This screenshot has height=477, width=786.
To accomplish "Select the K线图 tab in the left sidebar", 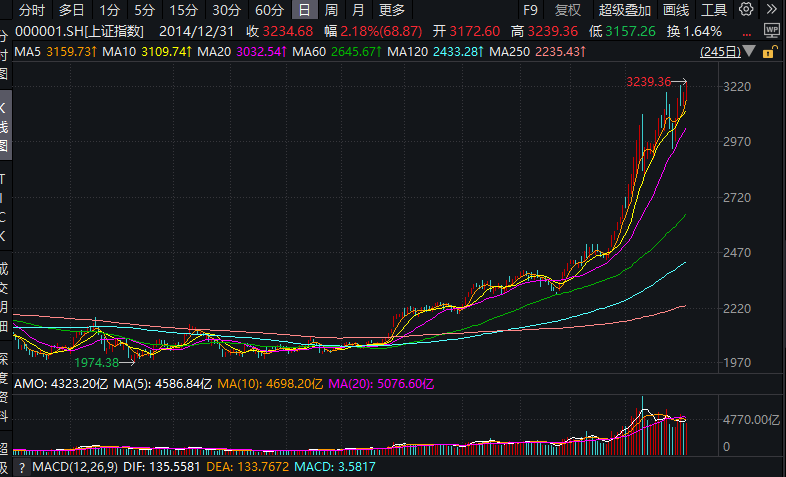I will [x=4, y=125].
